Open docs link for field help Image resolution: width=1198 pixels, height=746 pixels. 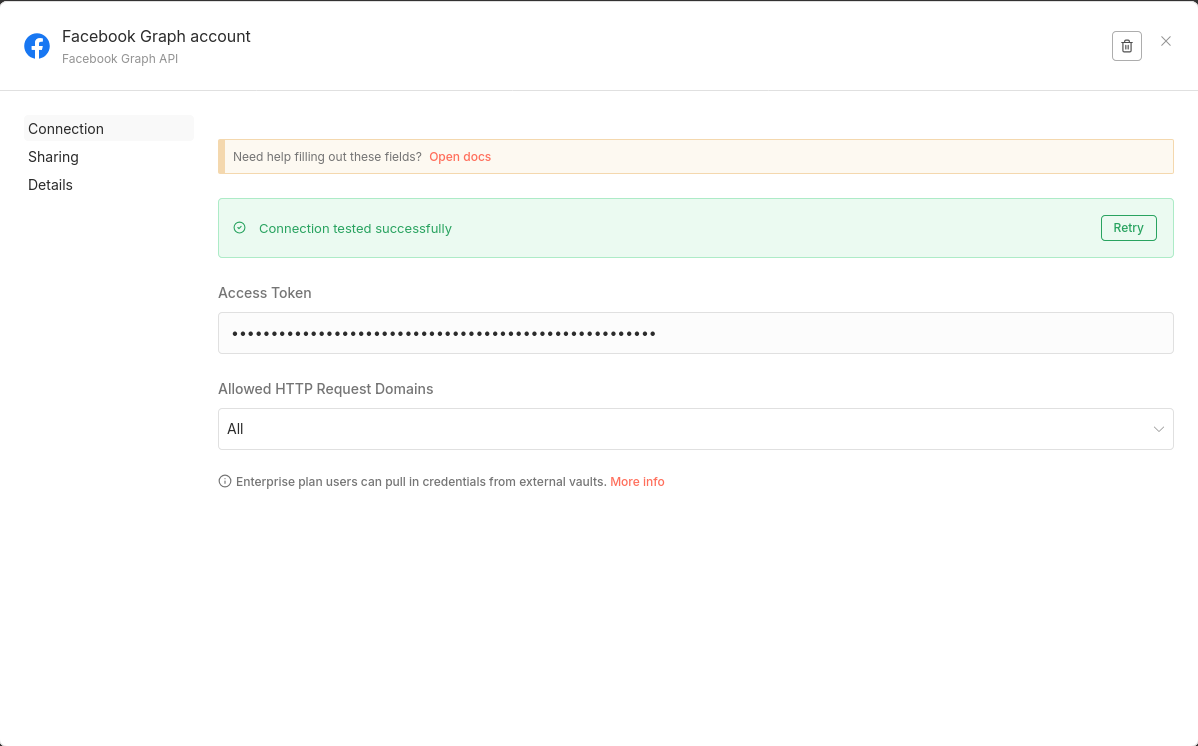[x=460, y=157]
